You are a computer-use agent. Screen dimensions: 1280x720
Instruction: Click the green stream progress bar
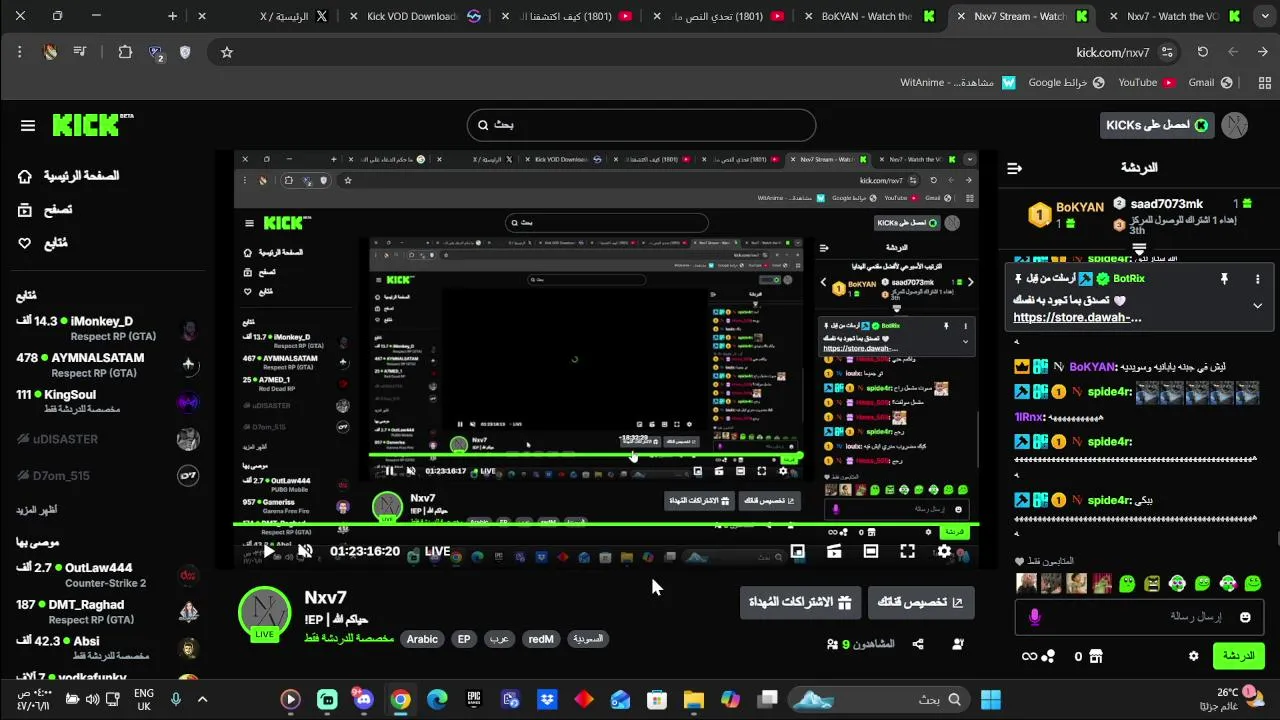pos(606,524)
